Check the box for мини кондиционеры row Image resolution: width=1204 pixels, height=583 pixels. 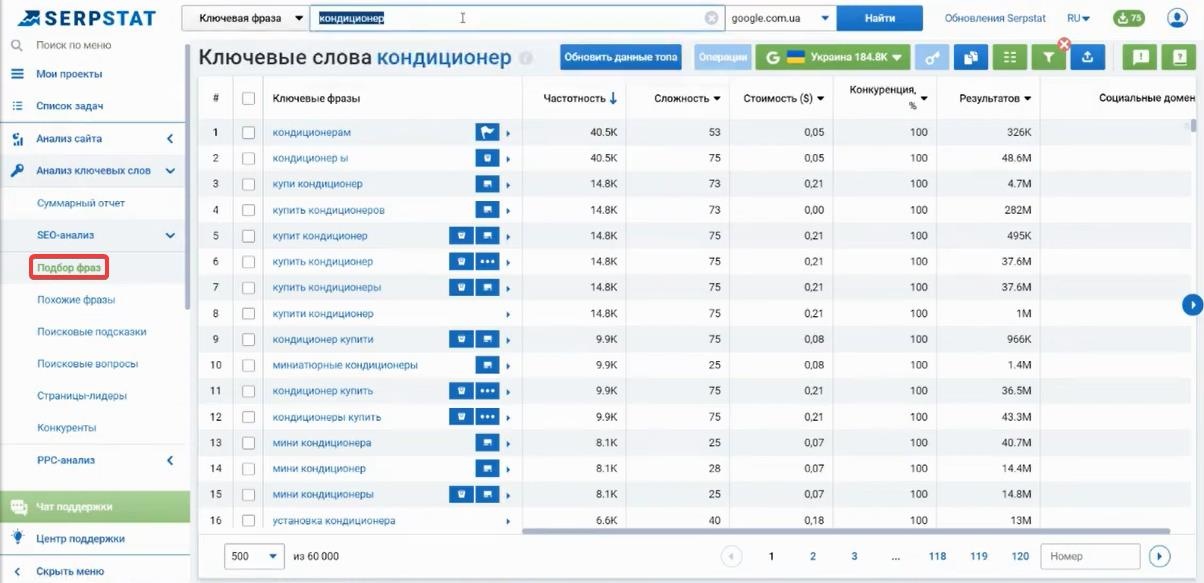click(248, 495)
